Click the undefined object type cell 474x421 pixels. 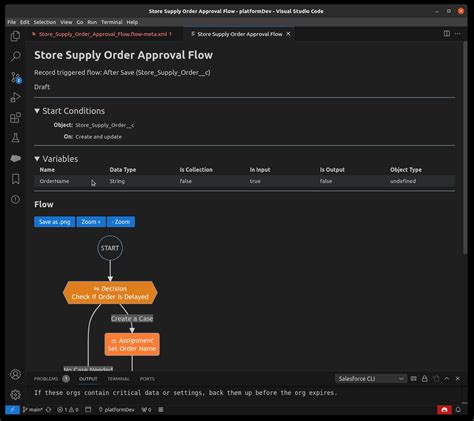[403, 181]
